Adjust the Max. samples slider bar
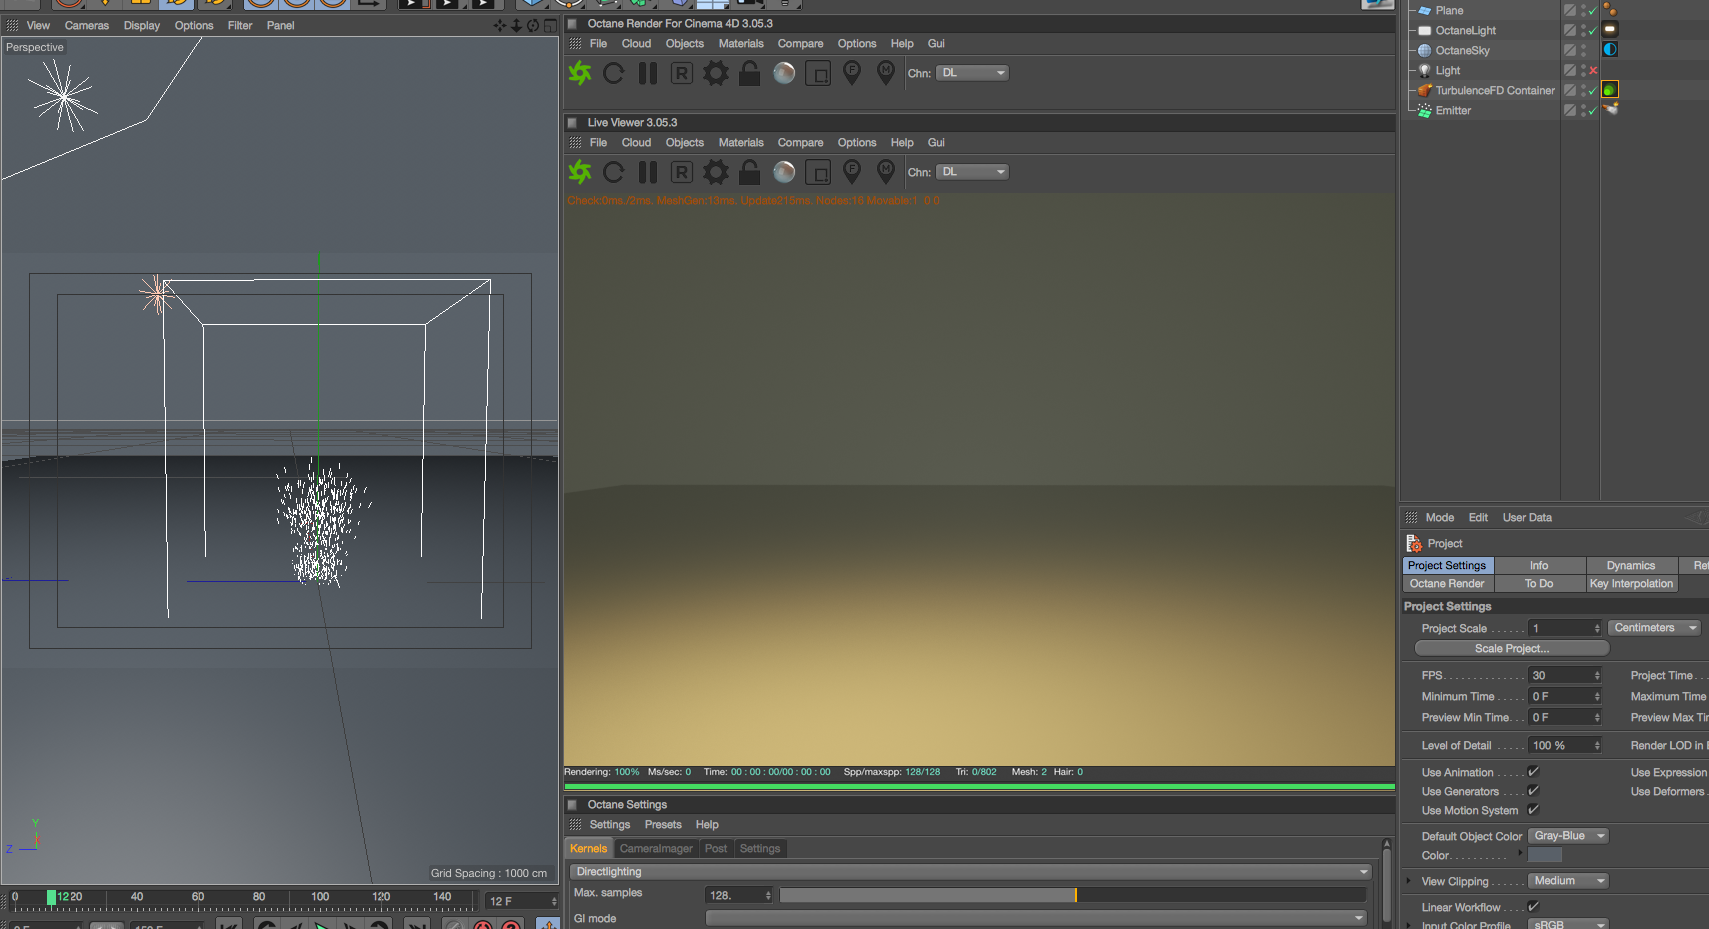Screen dimensions: 1709x929 pyautogui.click(x=1072, y=895)
